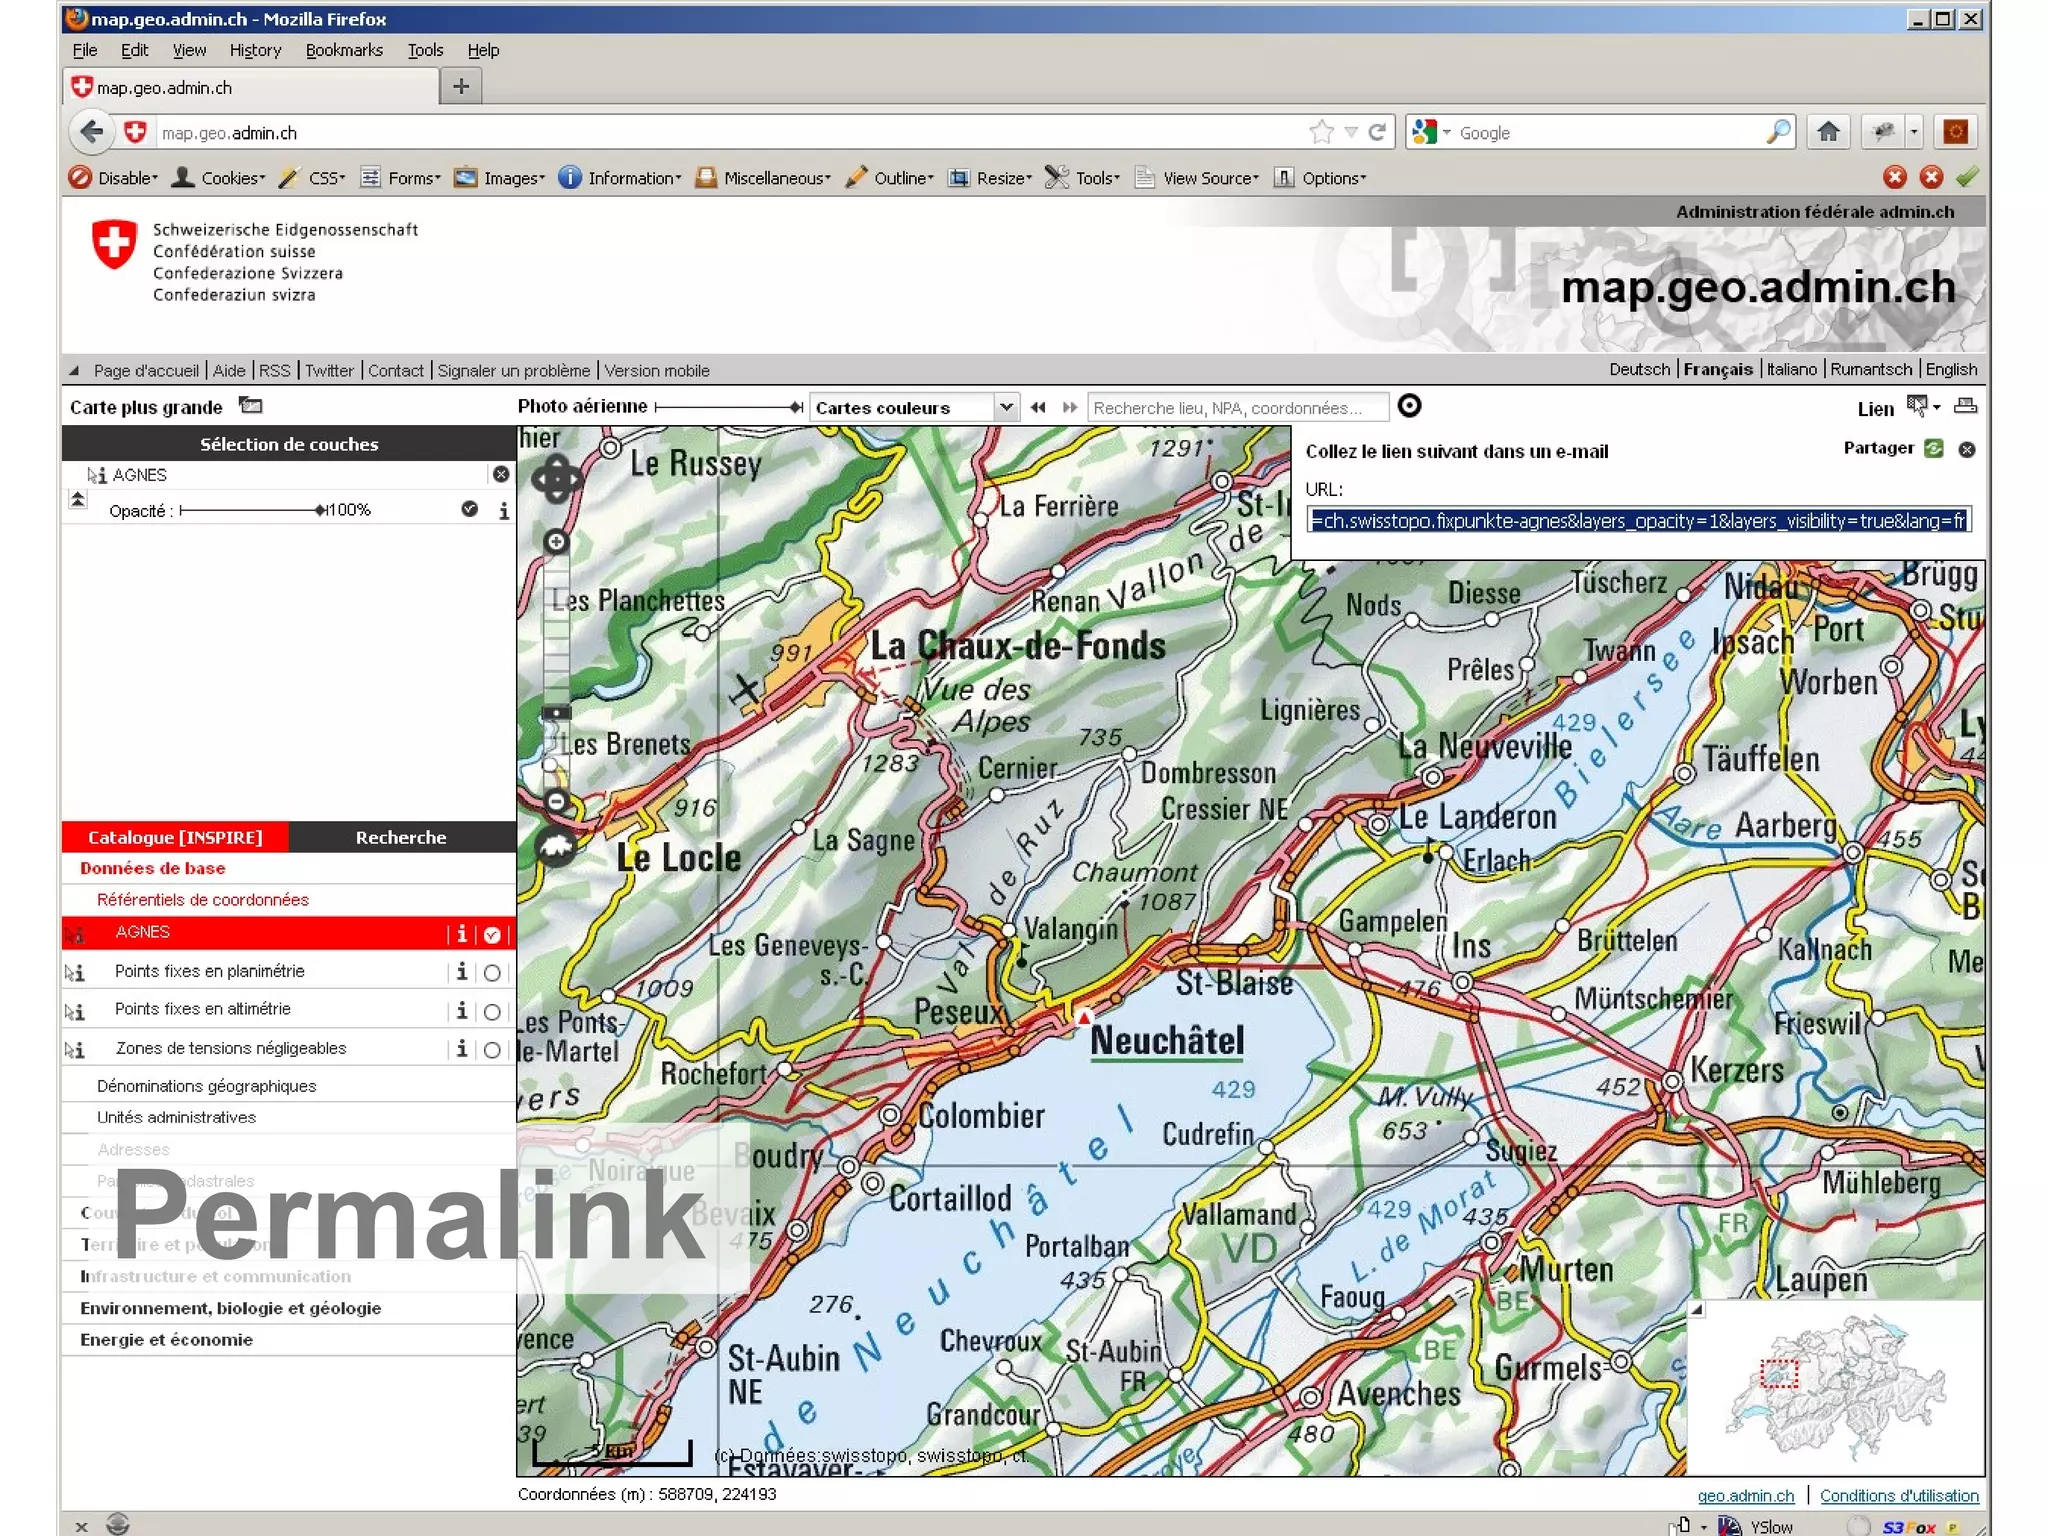The height and width of the screenshot is (1536, 2048).
Task: Switch language to English
Action: pos(1951,369)
